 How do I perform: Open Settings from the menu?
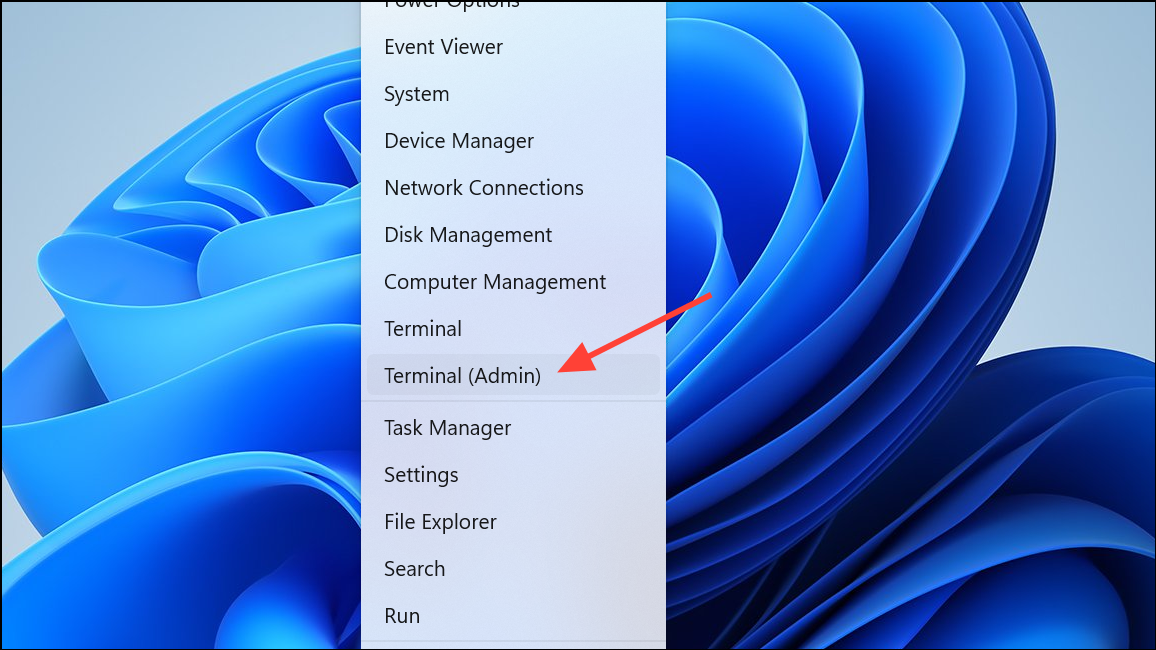(513, 475)
